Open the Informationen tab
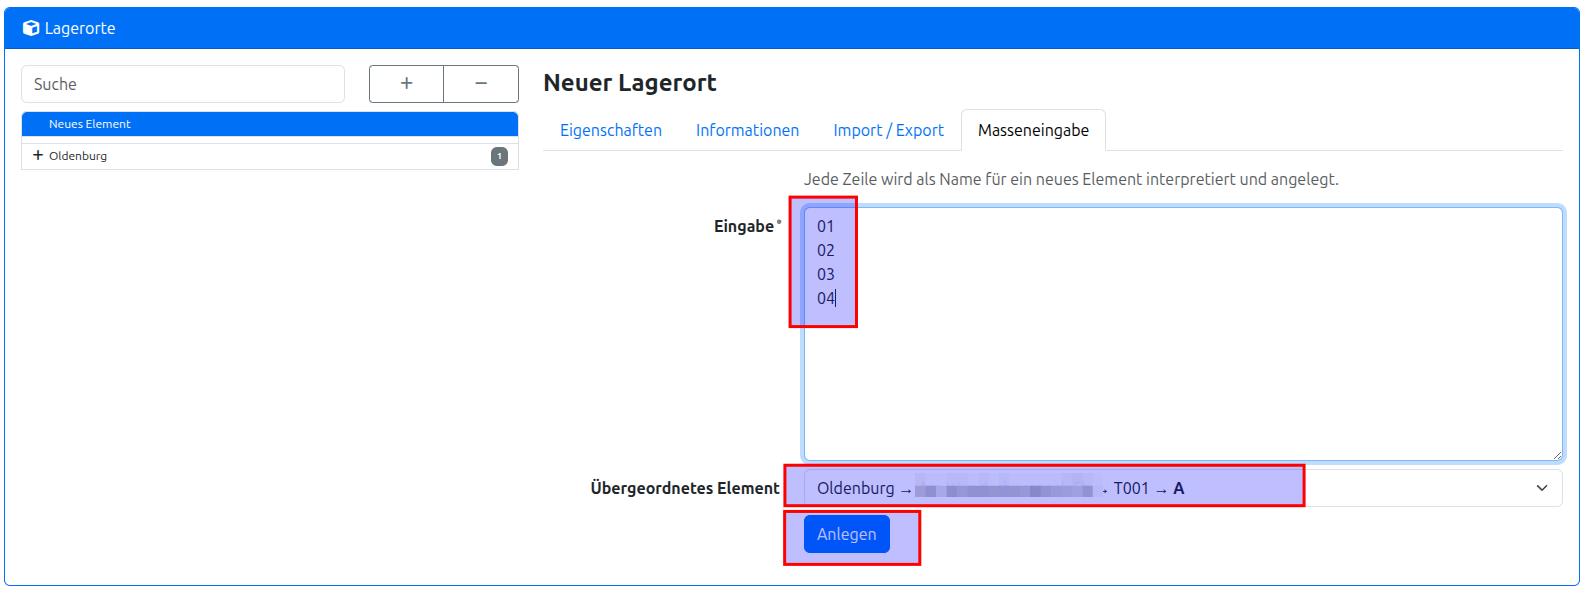Screen dimensions: 1580x598 point(747,130)
